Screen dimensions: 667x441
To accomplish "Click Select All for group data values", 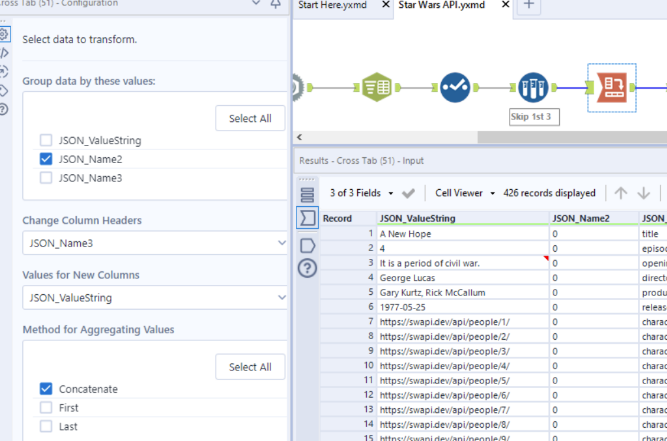I will 250,118.
